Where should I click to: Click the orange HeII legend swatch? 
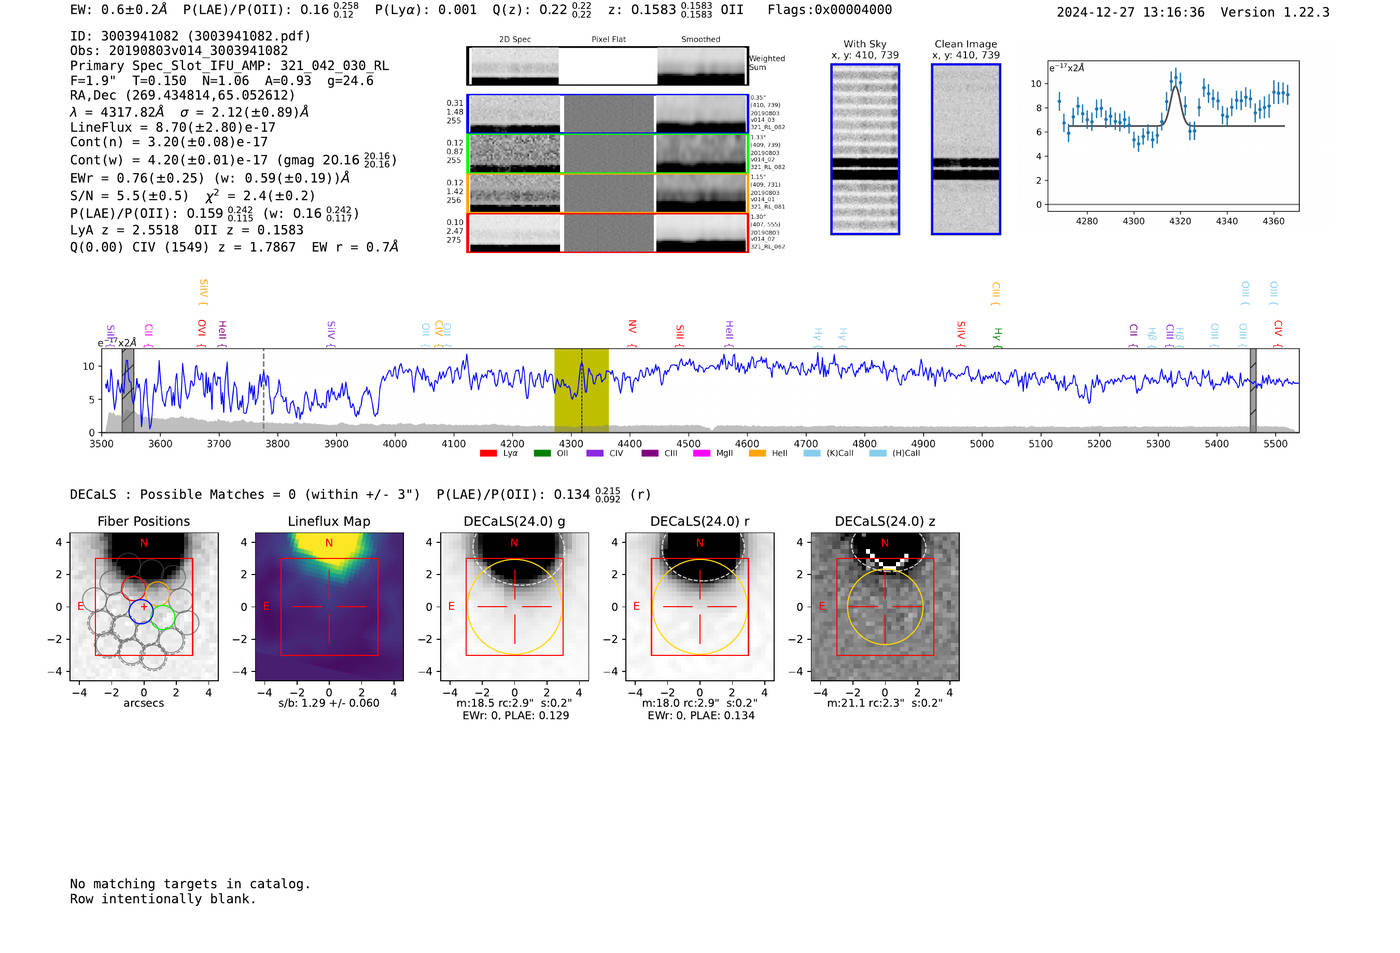pos(757,453)
